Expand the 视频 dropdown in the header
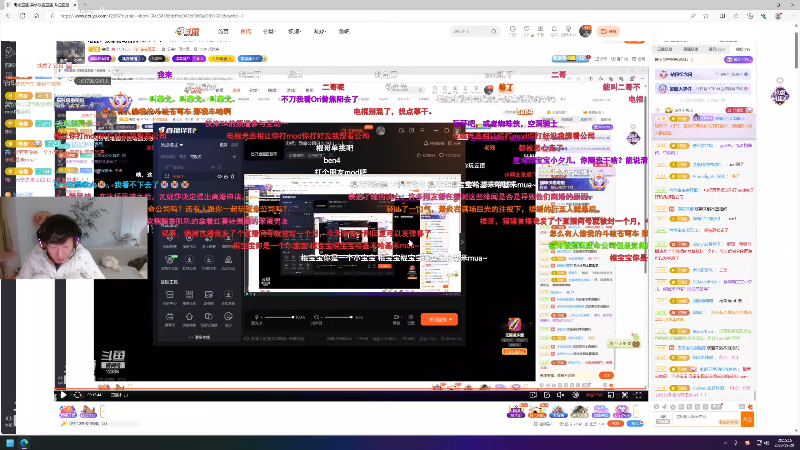The height and width of the screenshot is (450, 800). [294, 32]
